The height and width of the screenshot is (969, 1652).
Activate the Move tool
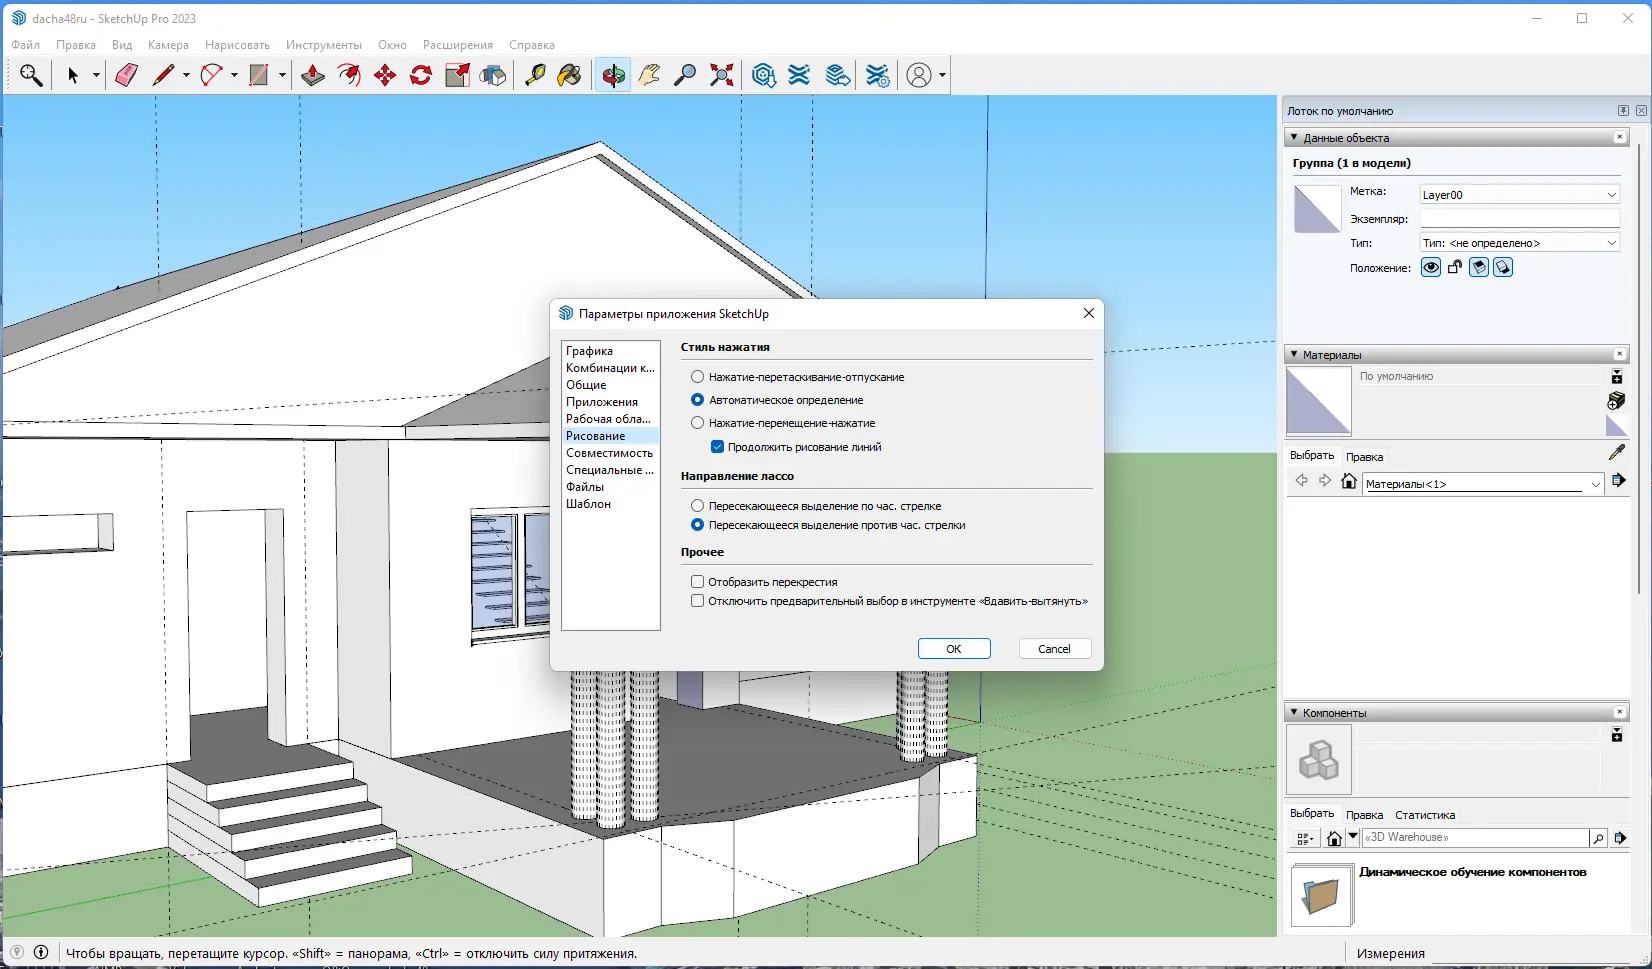(385, 75)
